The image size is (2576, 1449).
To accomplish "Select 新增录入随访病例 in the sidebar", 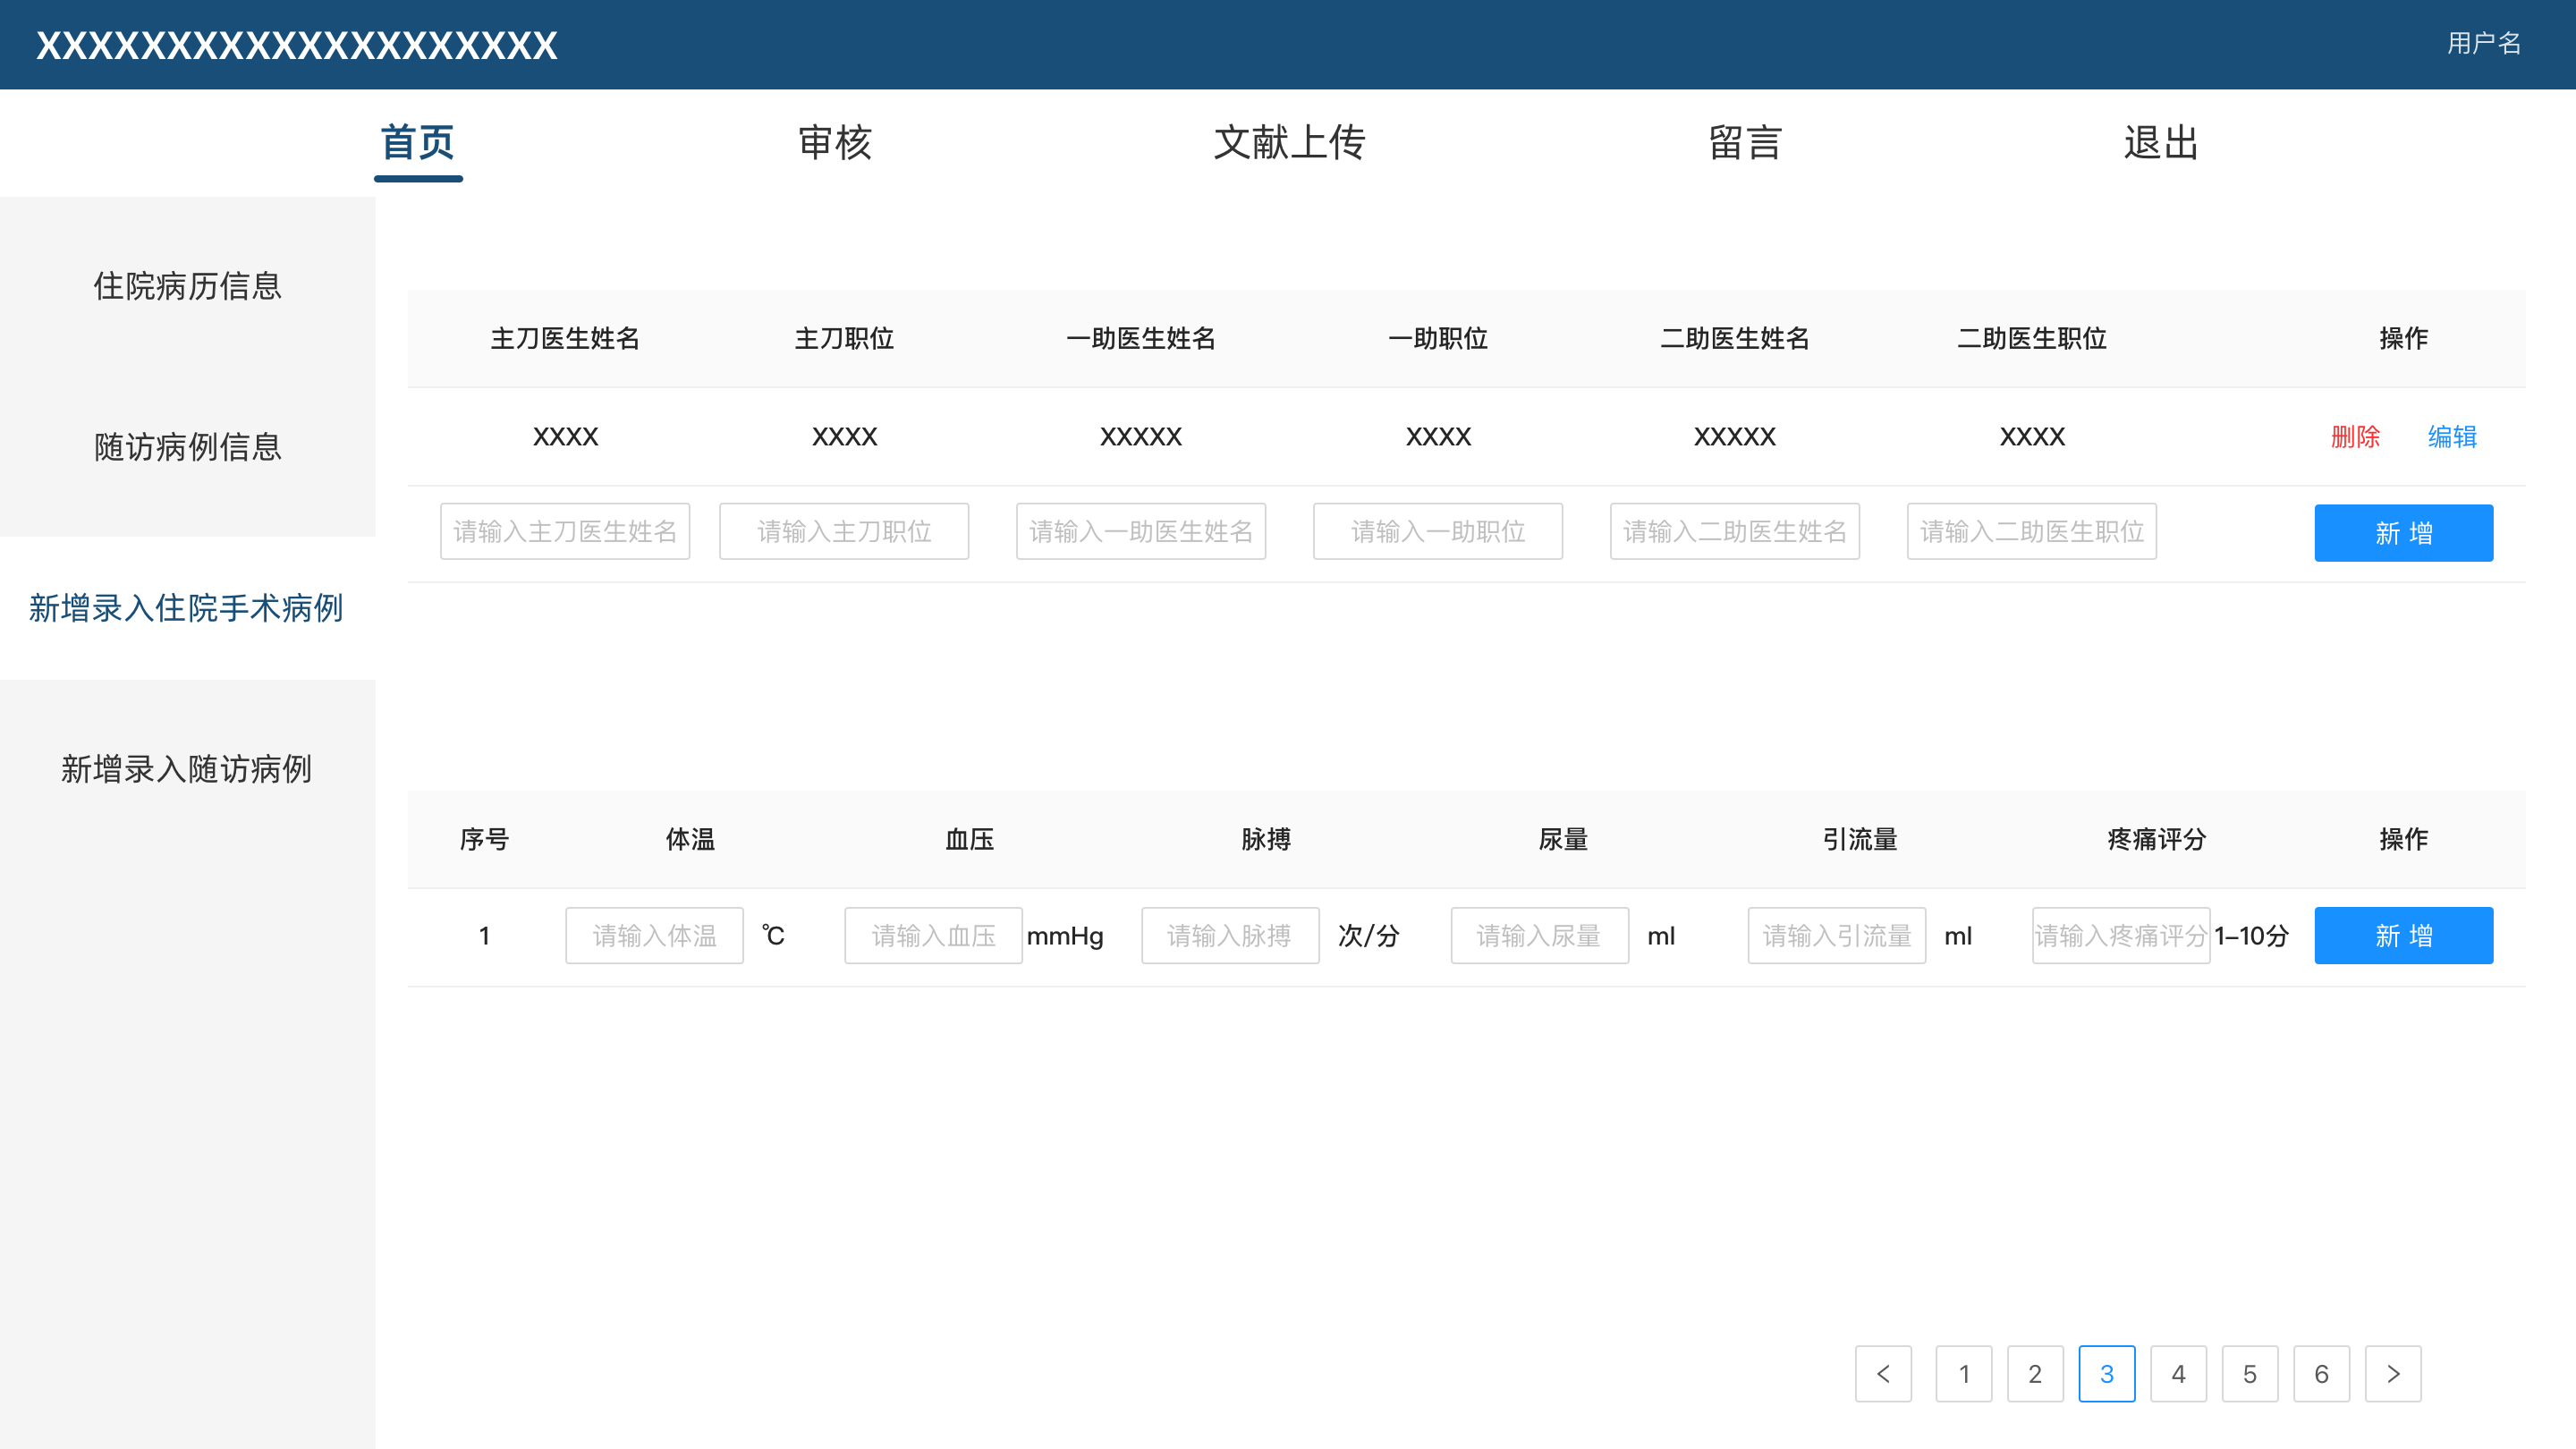I will point(188,769).
